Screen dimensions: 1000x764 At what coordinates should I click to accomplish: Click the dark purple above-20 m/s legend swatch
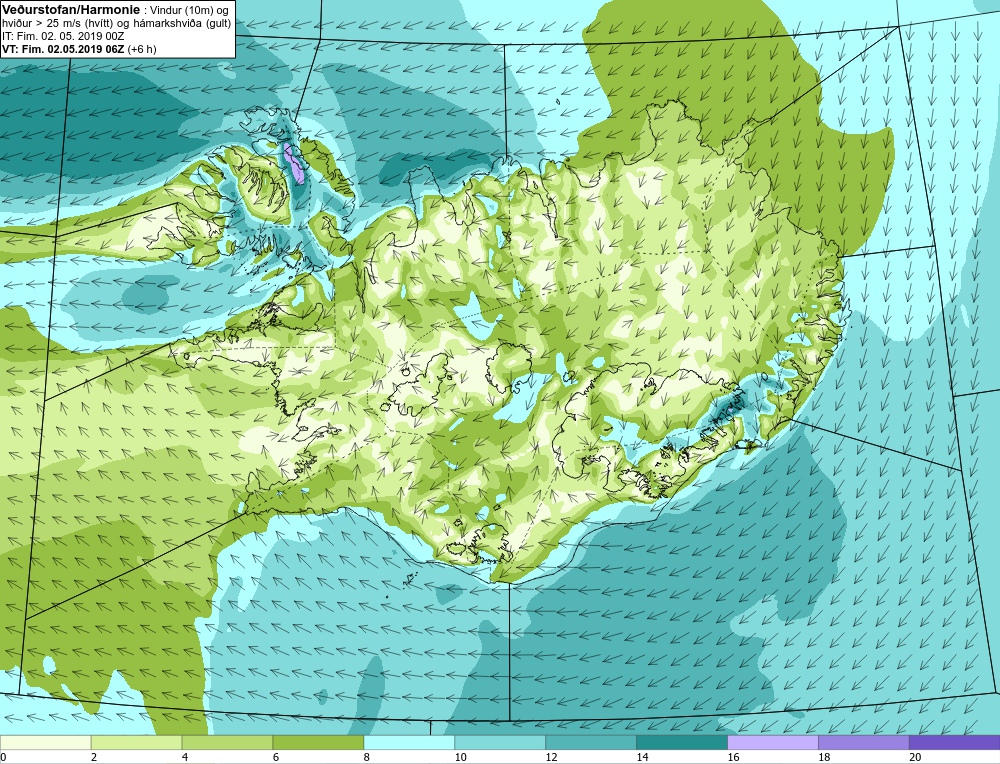[x=955, y=743]
